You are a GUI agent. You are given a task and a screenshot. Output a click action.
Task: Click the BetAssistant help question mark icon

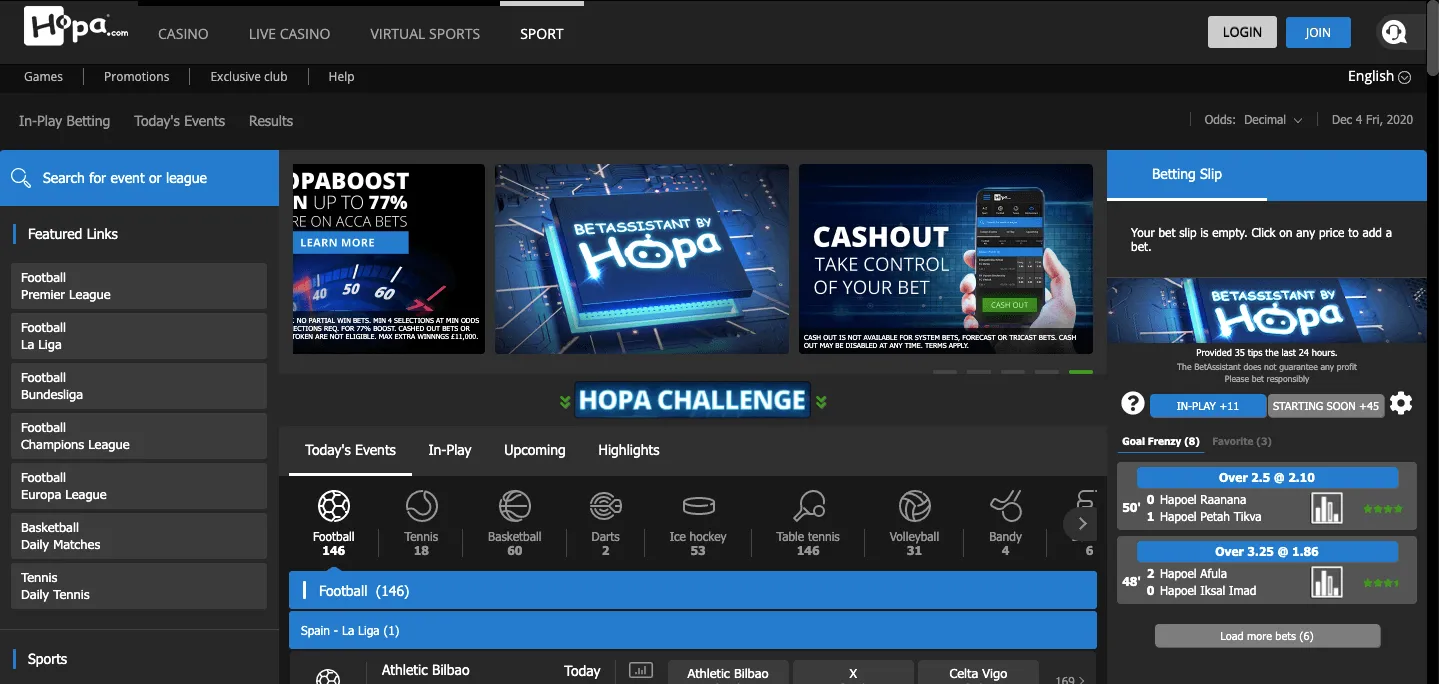click(x=1132, y=403)
